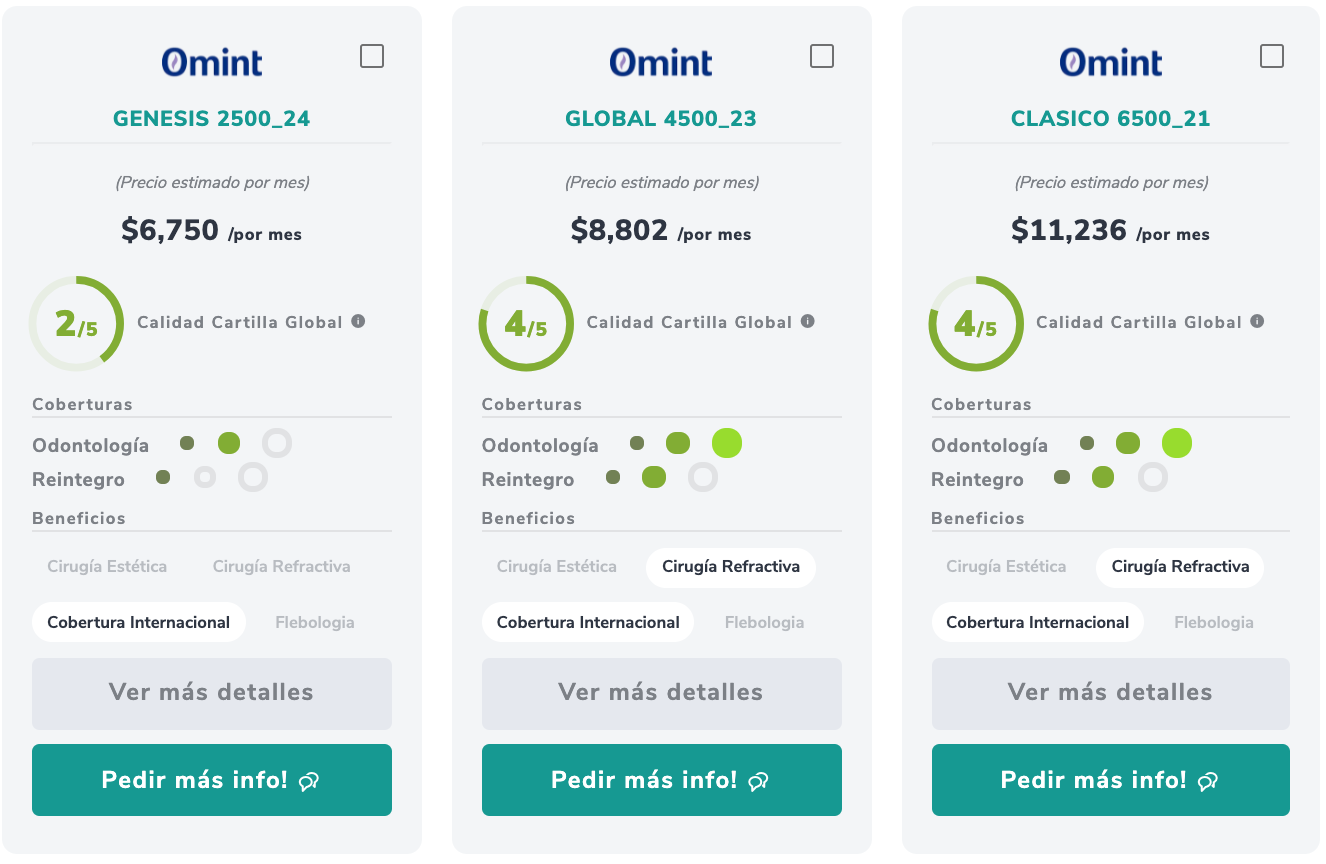Viewport: 1326px width, 864px height.
Task: Click the 4/5 quality ring on CLASICO plan
Action: click(x=976, y=324)
